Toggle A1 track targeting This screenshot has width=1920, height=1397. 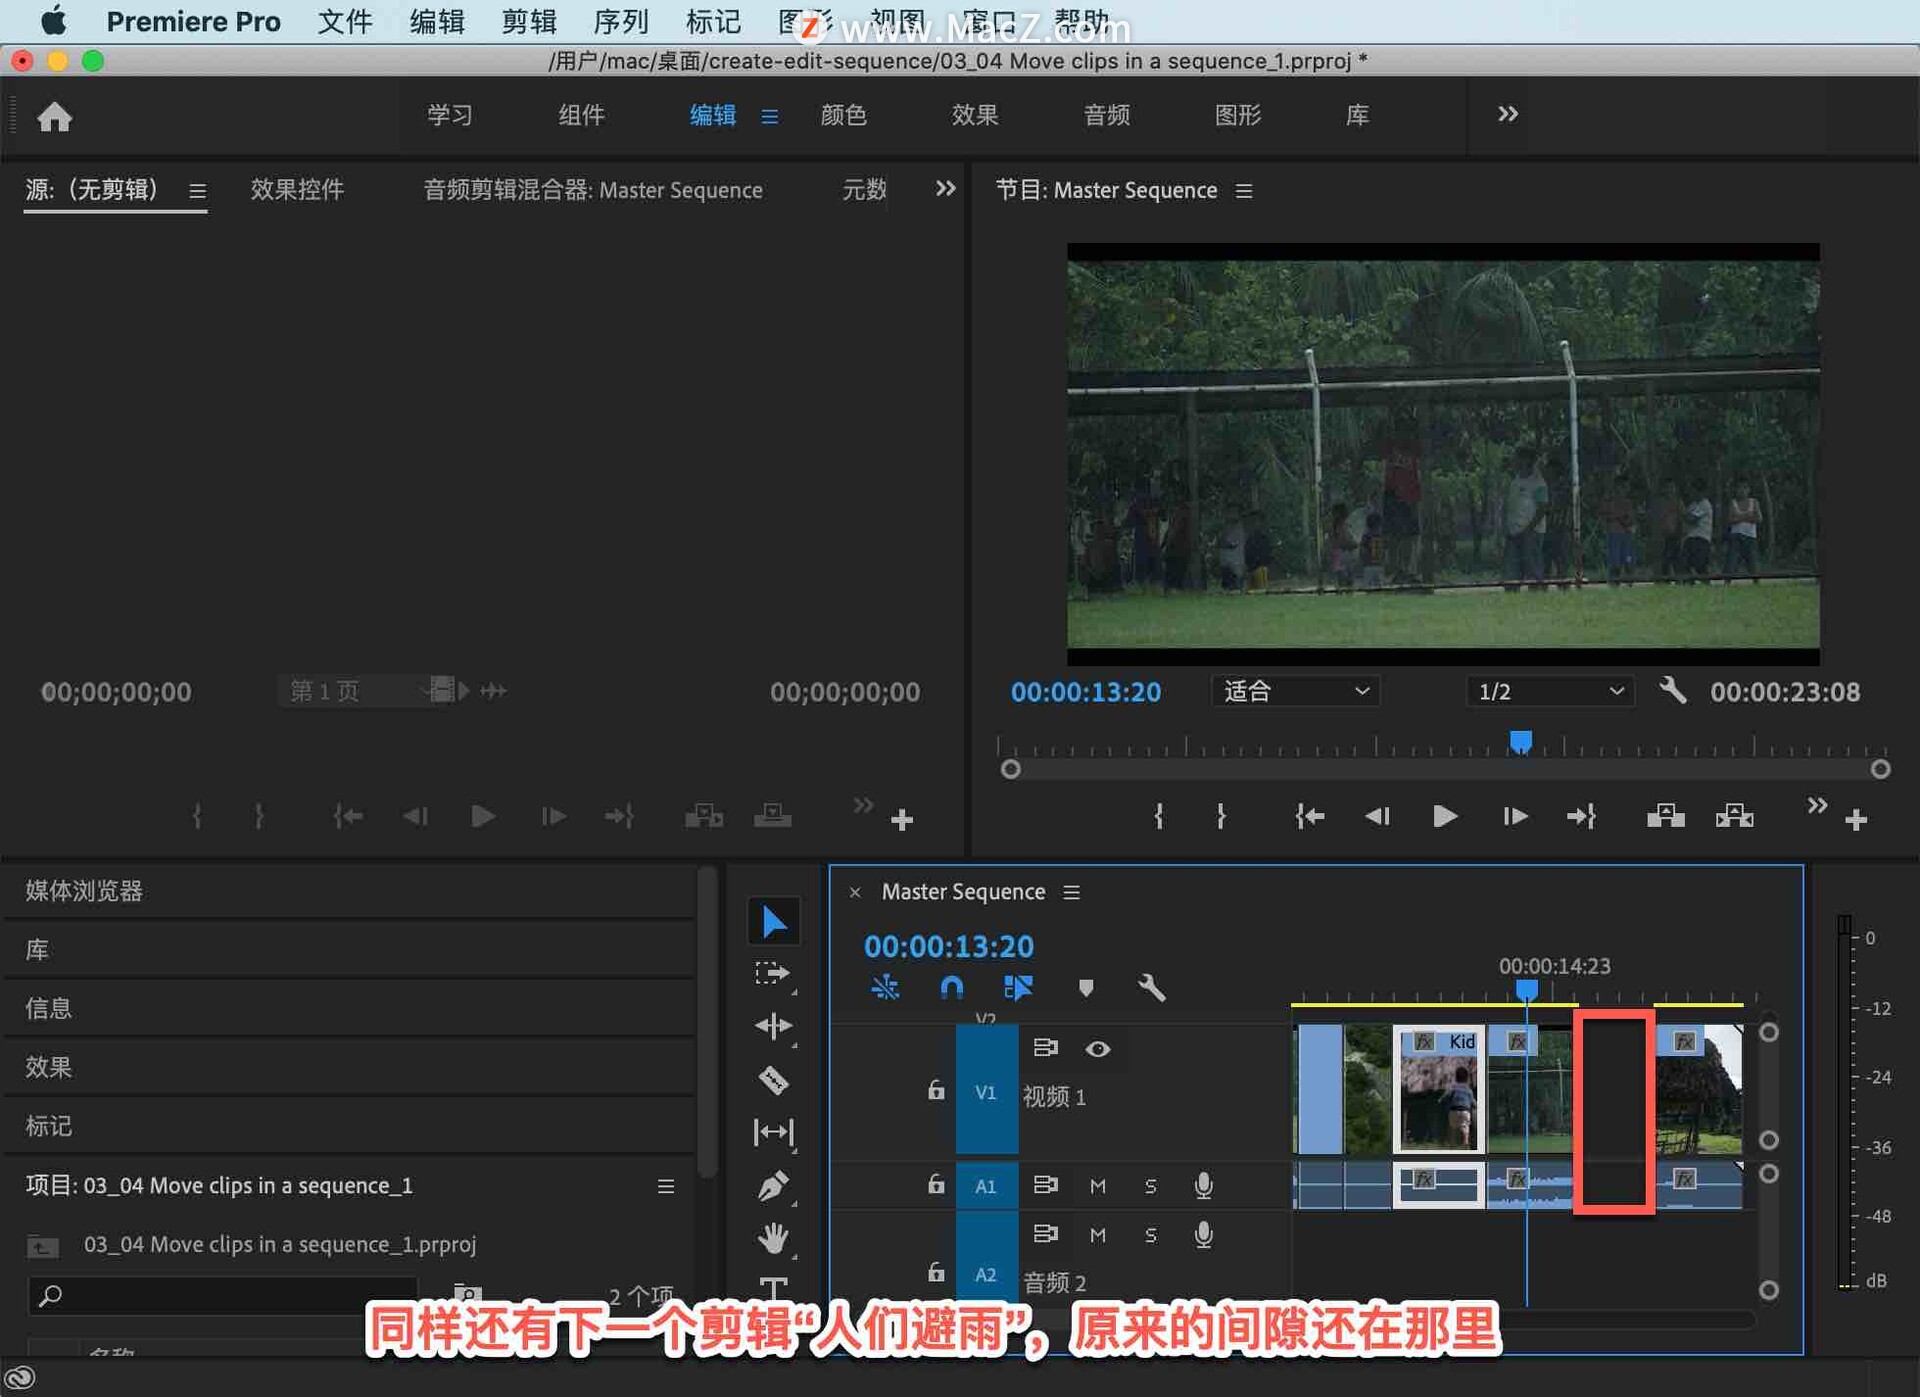tap(986, 1186)
